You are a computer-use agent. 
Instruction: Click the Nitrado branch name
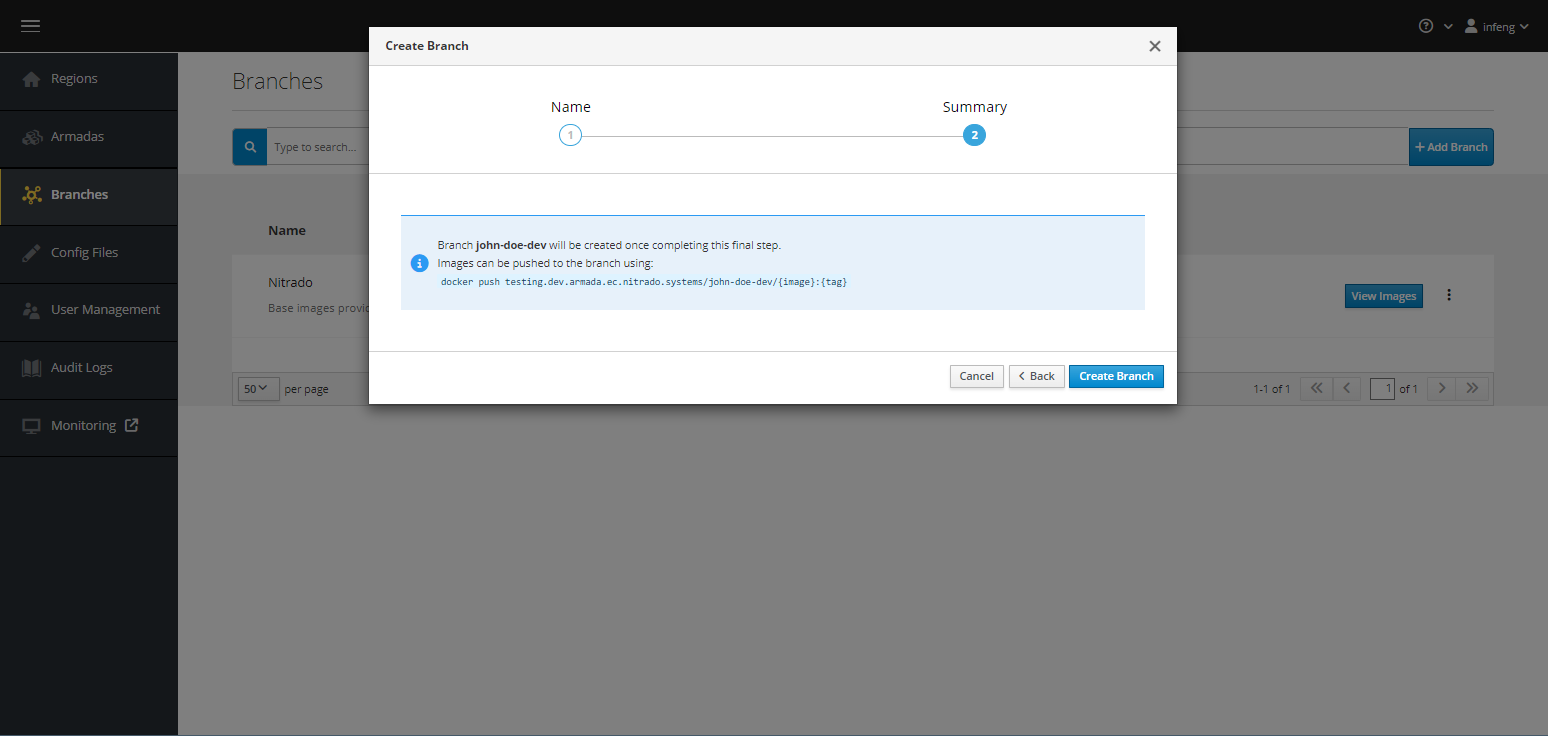coord(290,283)
